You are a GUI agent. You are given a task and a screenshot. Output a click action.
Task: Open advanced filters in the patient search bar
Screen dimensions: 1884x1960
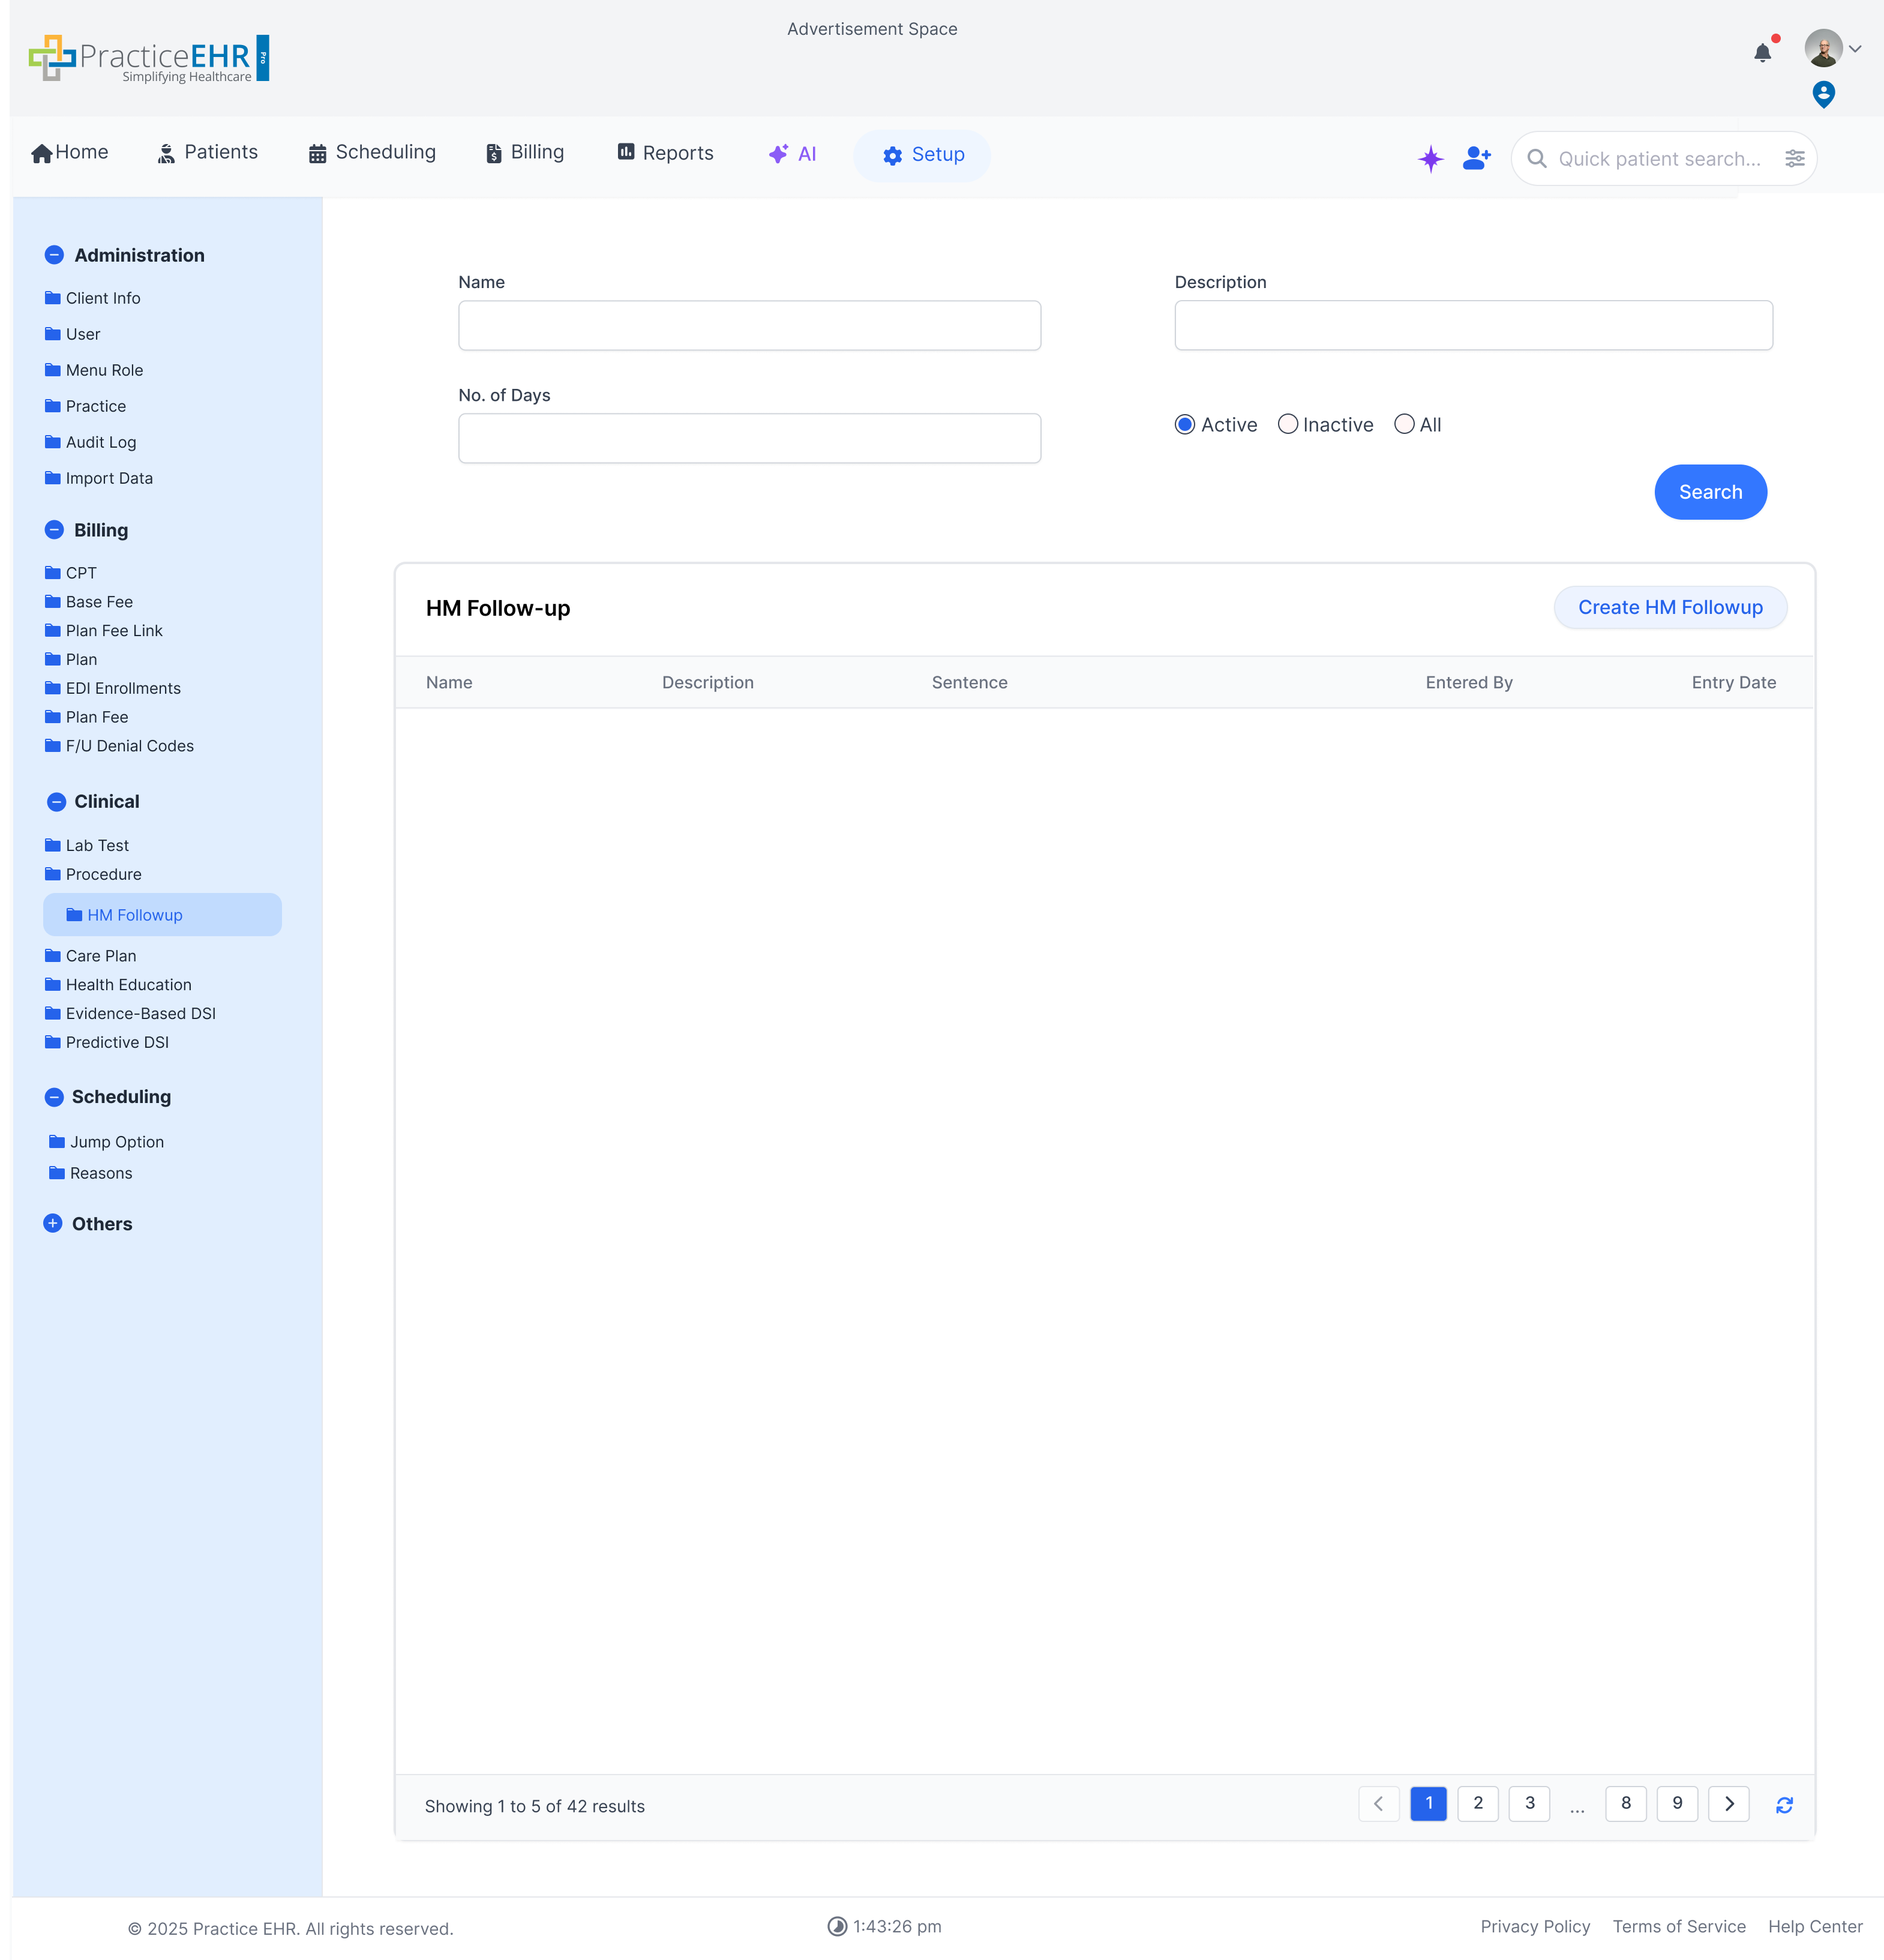pos(1795,158)
